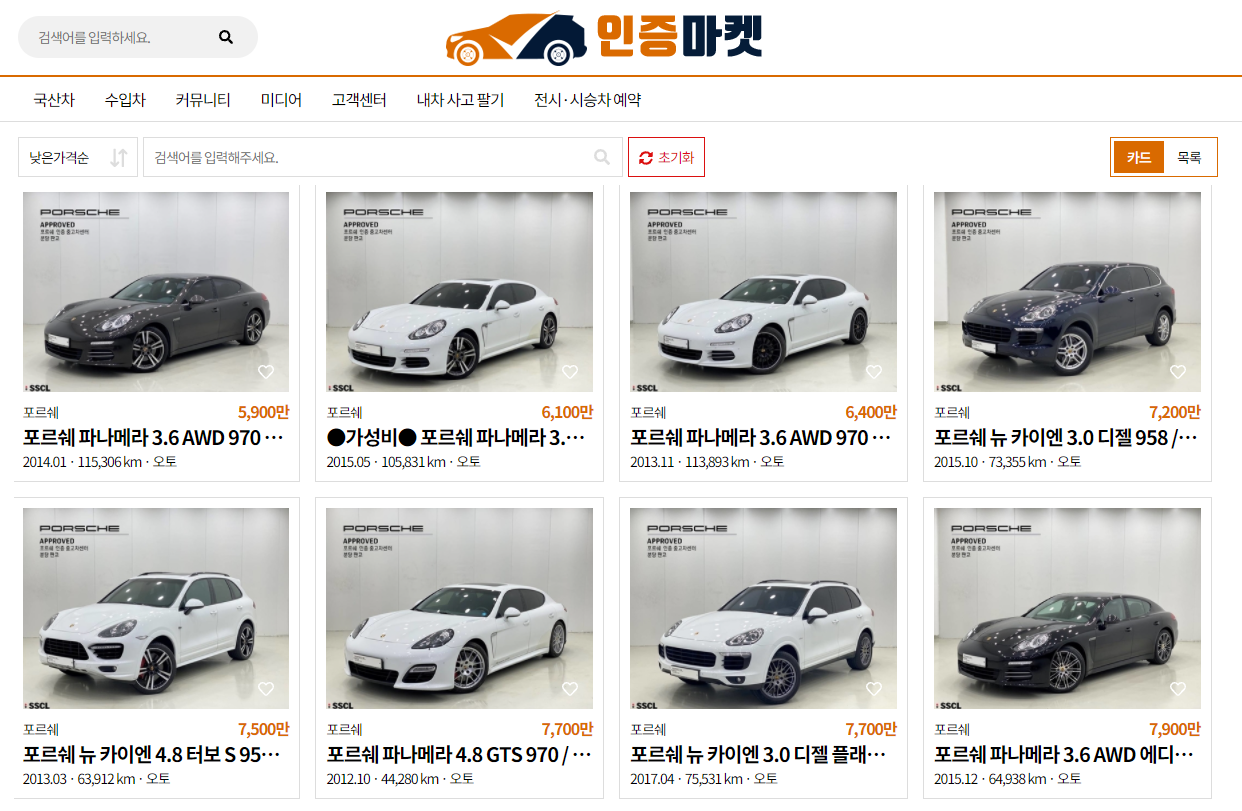Click the 초기화 reset button
Screen dimensions: 1242x811
[x=666, y=157]
